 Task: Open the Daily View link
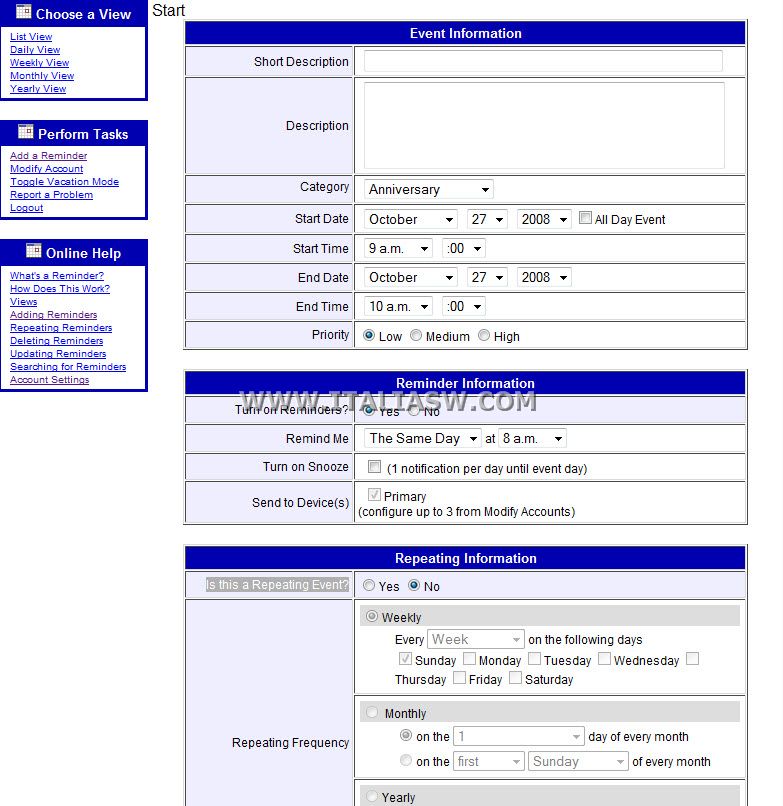tap(35, 50)
